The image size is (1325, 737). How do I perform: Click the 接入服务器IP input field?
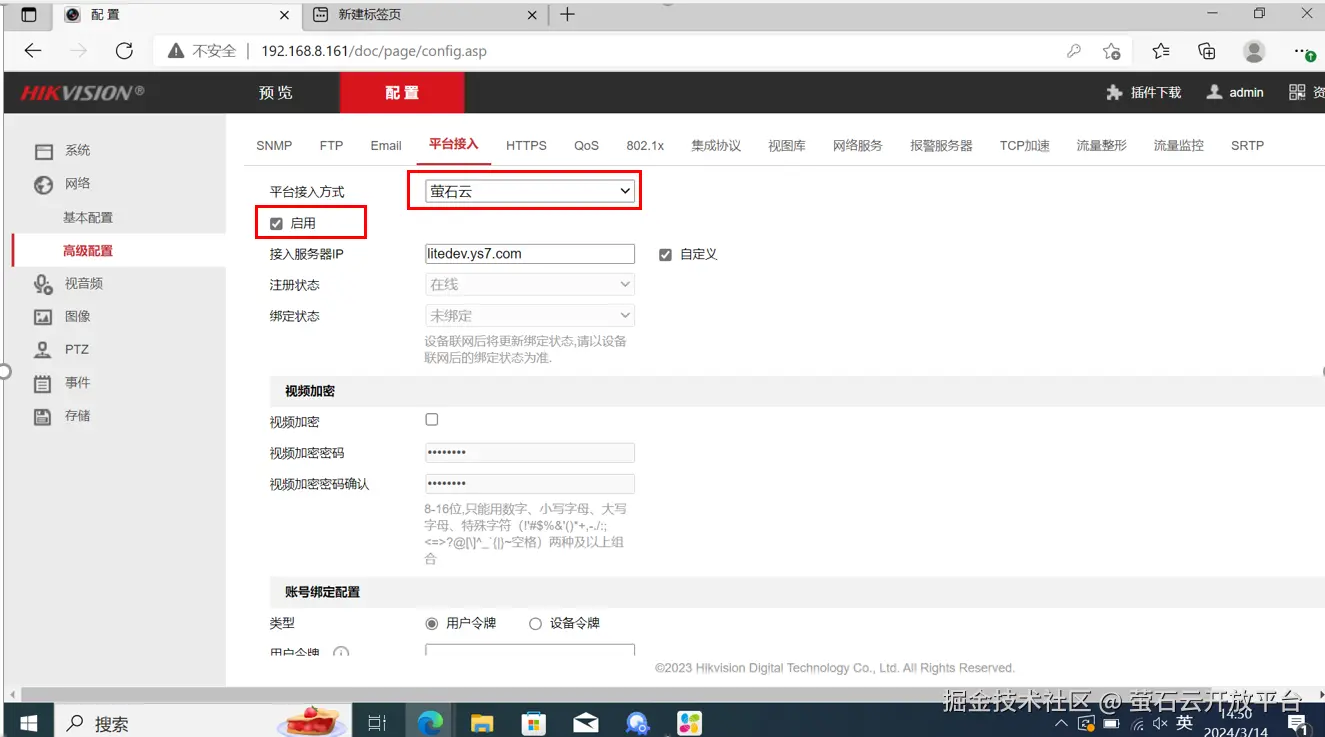pos(530,254)
